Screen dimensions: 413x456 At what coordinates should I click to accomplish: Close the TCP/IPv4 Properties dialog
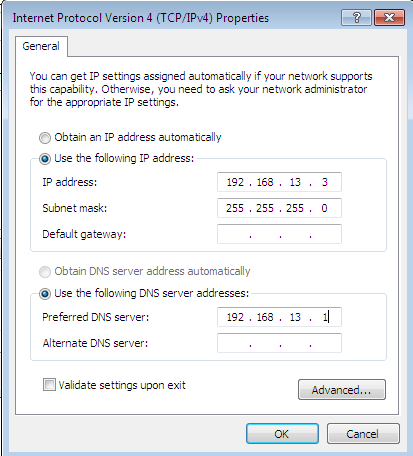(389, 17)
